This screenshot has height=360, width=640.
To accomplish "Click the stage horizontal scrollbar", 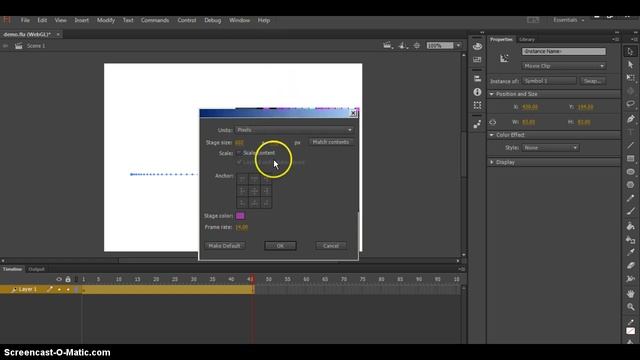I will pos(230,260).
